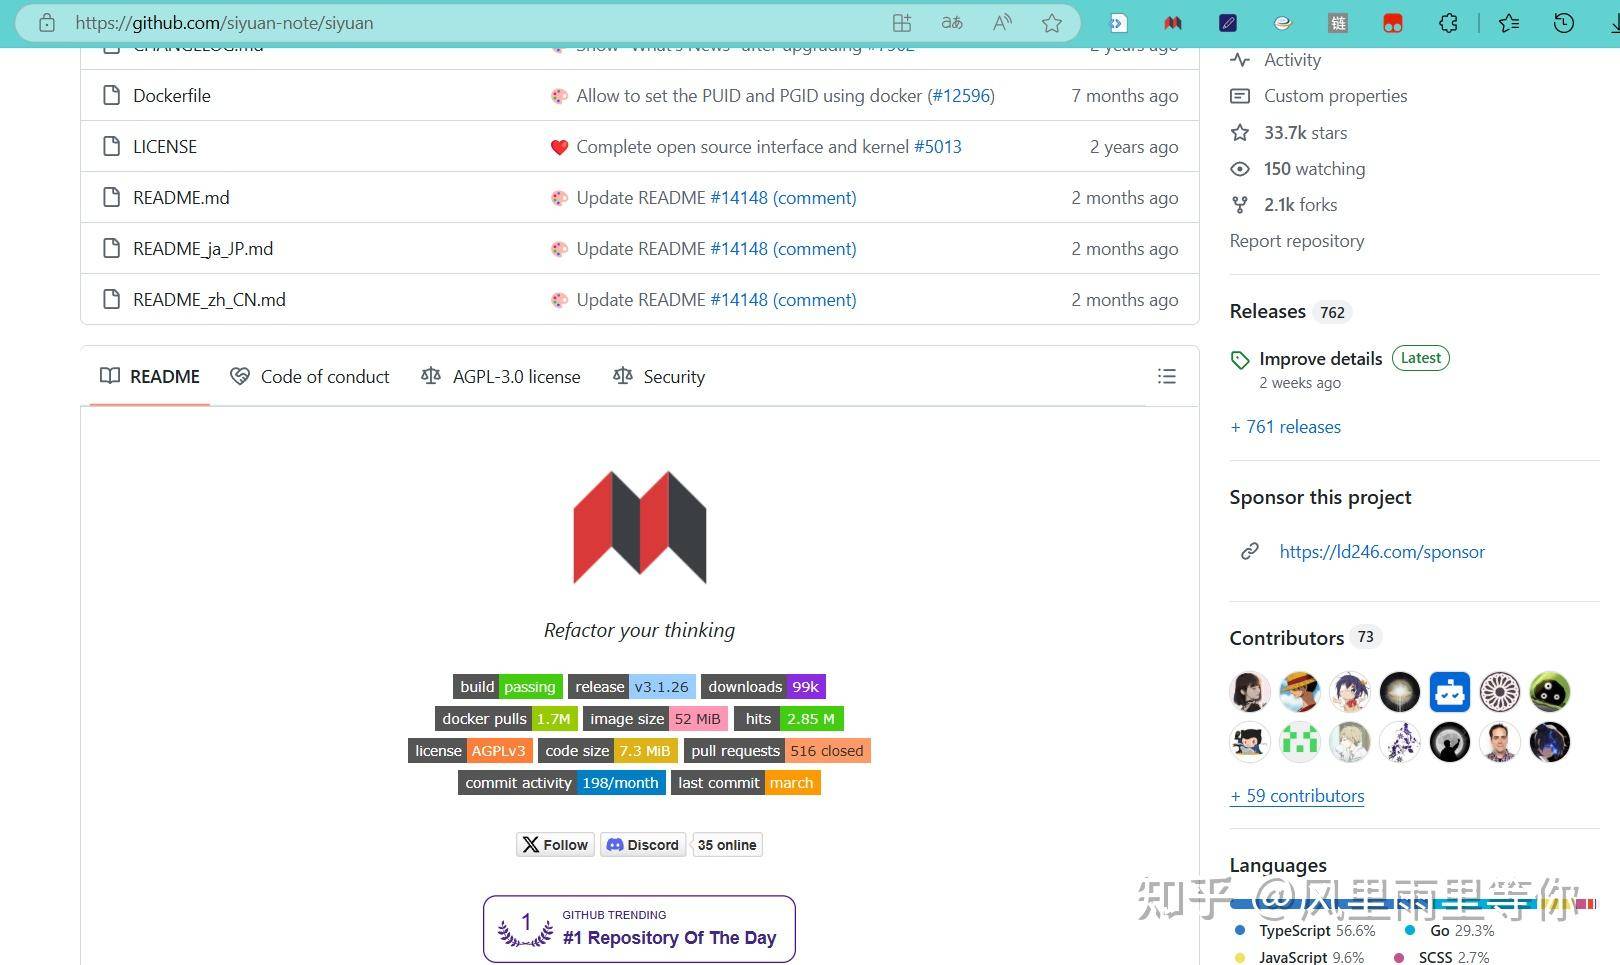Click the build passing badge
The height and width of the screenshot is (965, 1620).
508,686
